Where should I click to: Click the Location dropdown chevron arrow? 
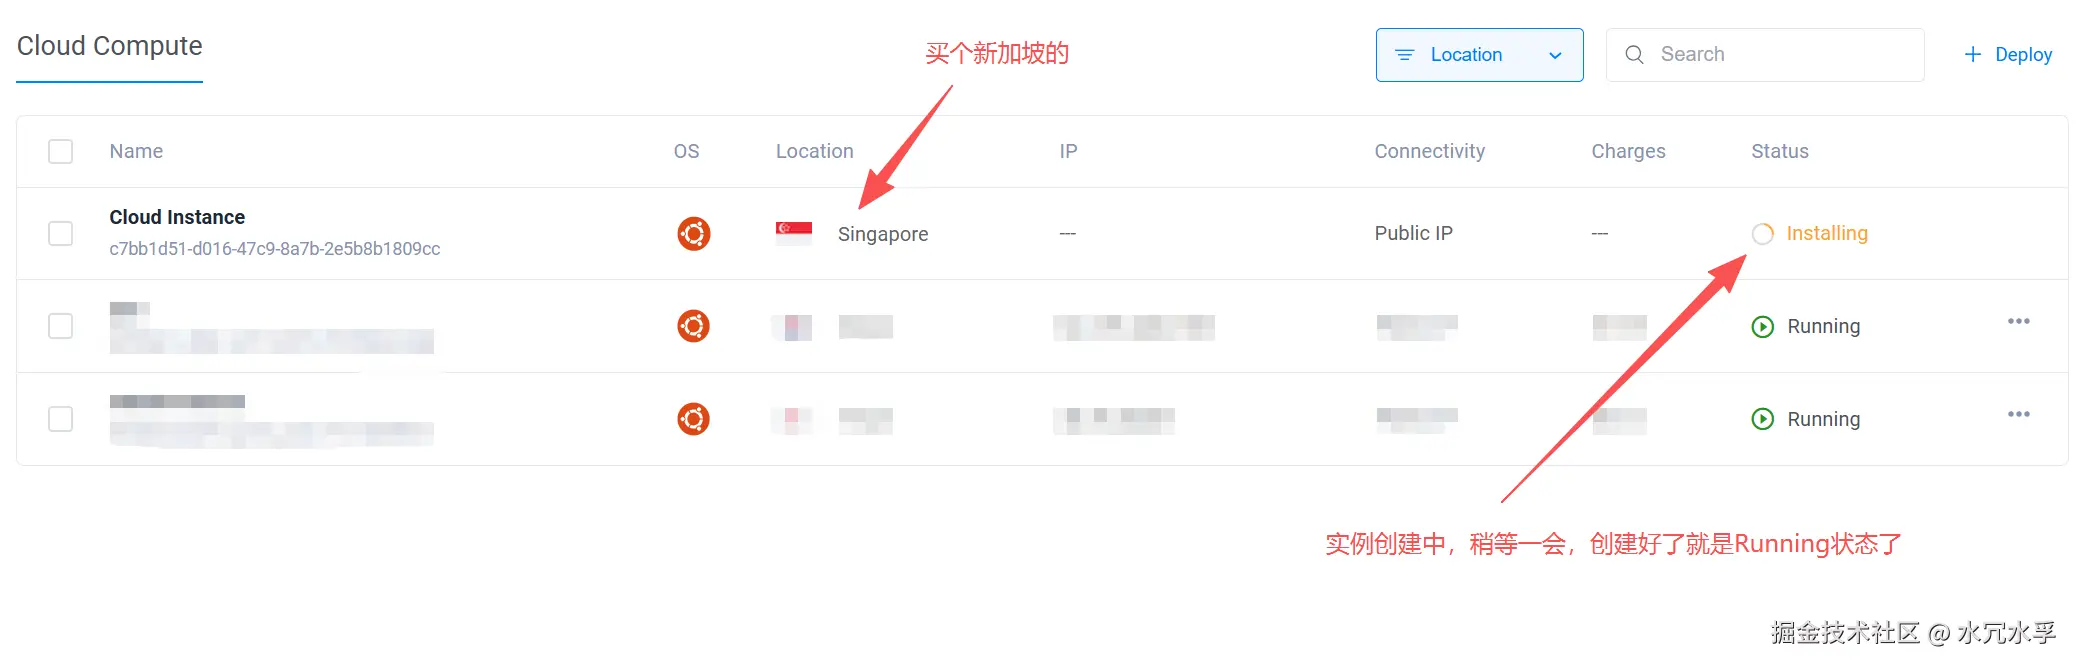[1555, 56]
